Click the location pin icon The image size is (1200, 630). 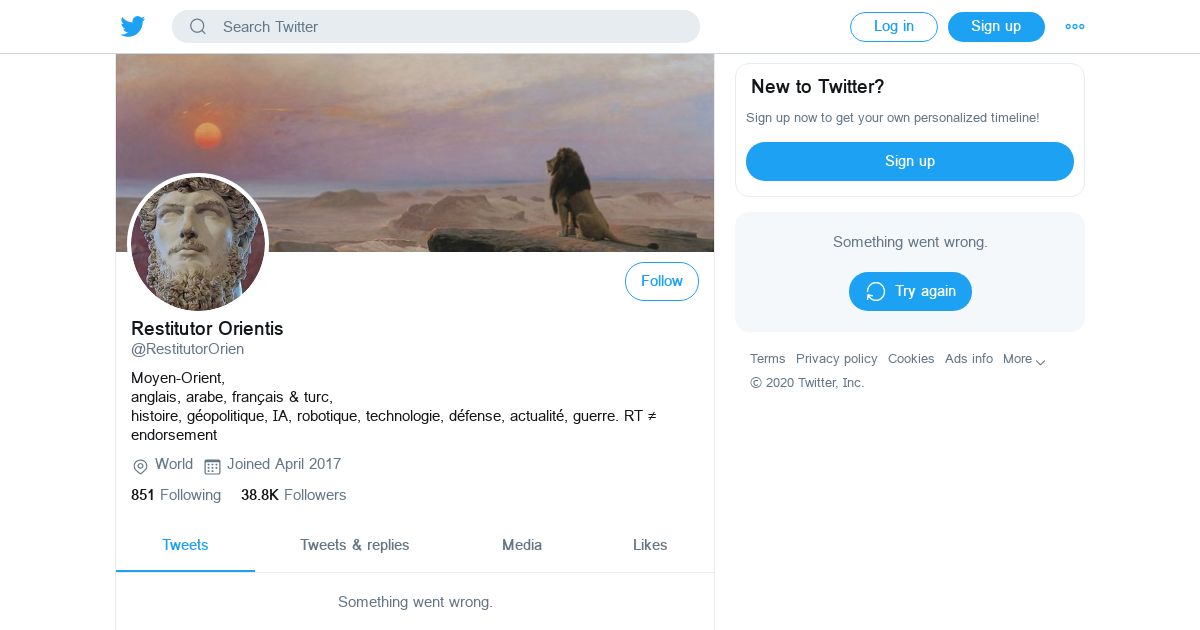[140, 466]
